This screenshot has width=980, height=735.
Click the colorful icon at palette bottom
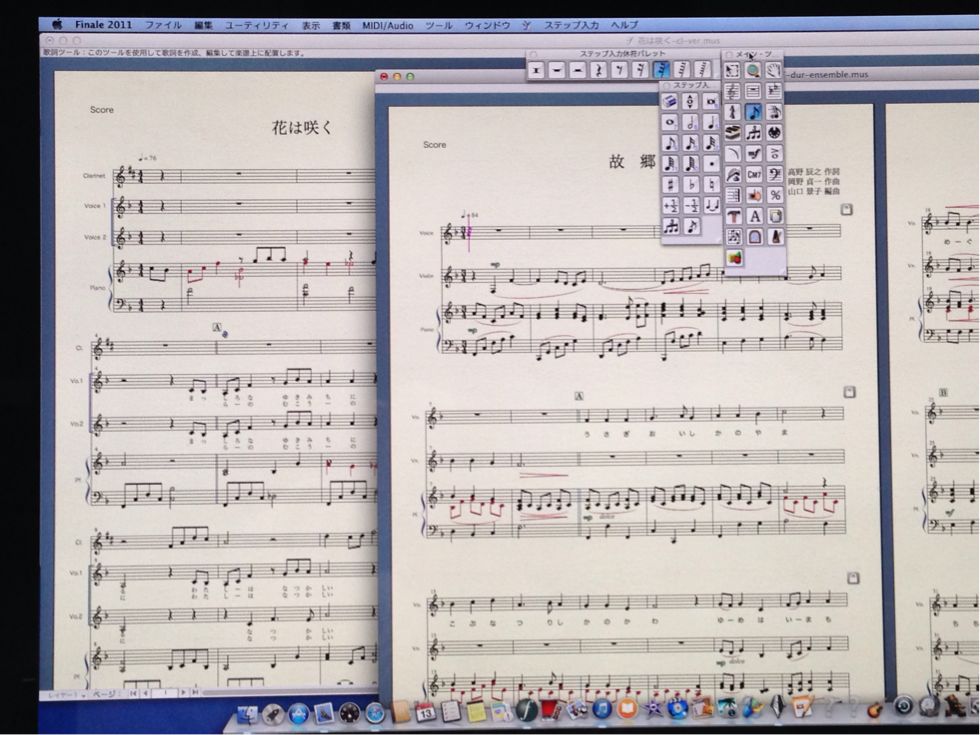[734, 258]
